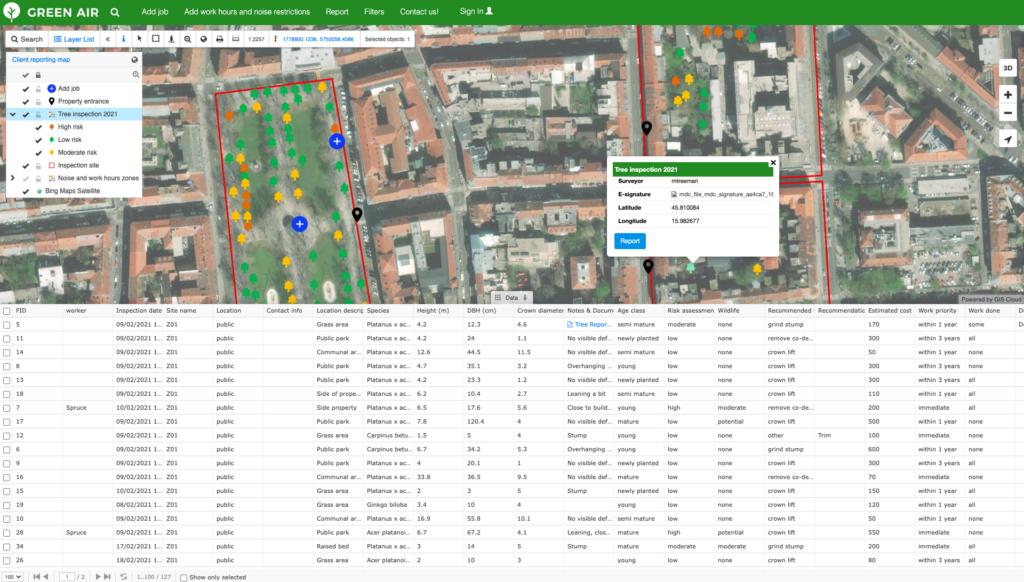Click the print map icon
Image resolution: width=1024 pixels, height=582 pixels.
coord(218,39)
